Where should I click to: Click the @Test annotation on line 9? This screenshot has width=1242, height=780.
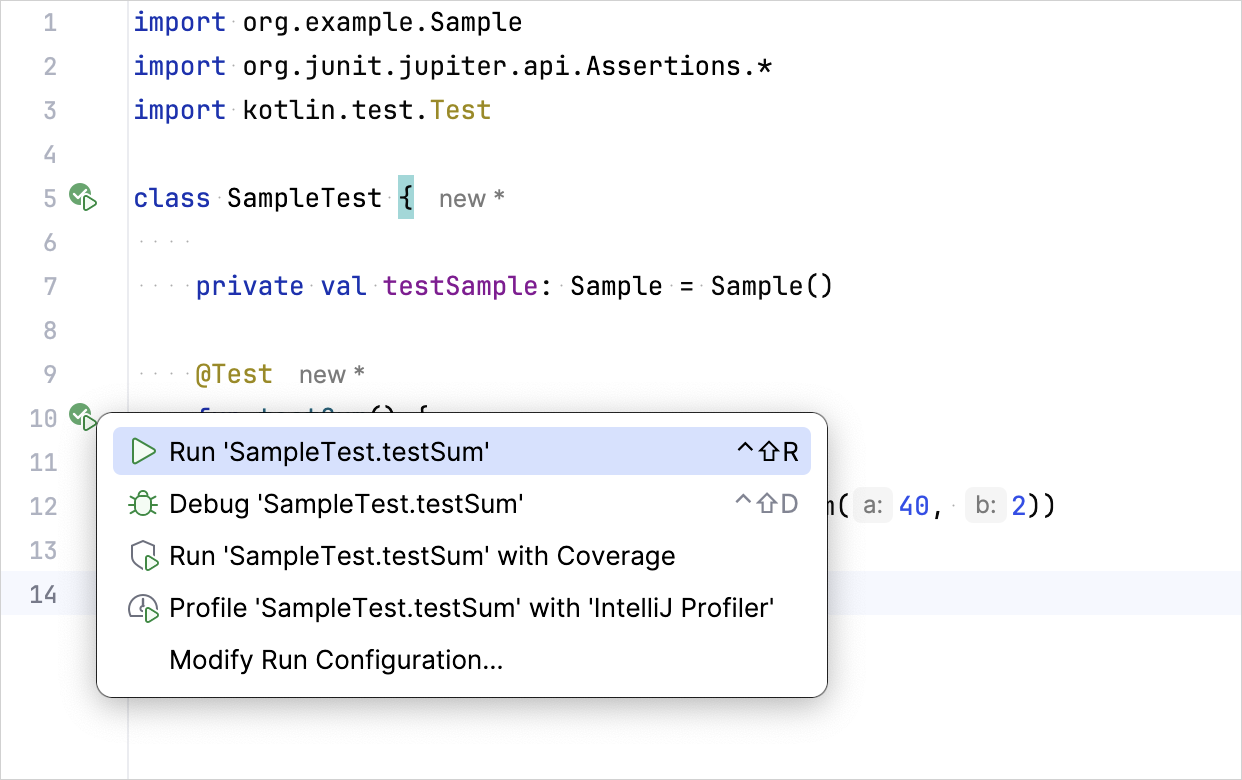pyautogui.click(x=234, y=374)
